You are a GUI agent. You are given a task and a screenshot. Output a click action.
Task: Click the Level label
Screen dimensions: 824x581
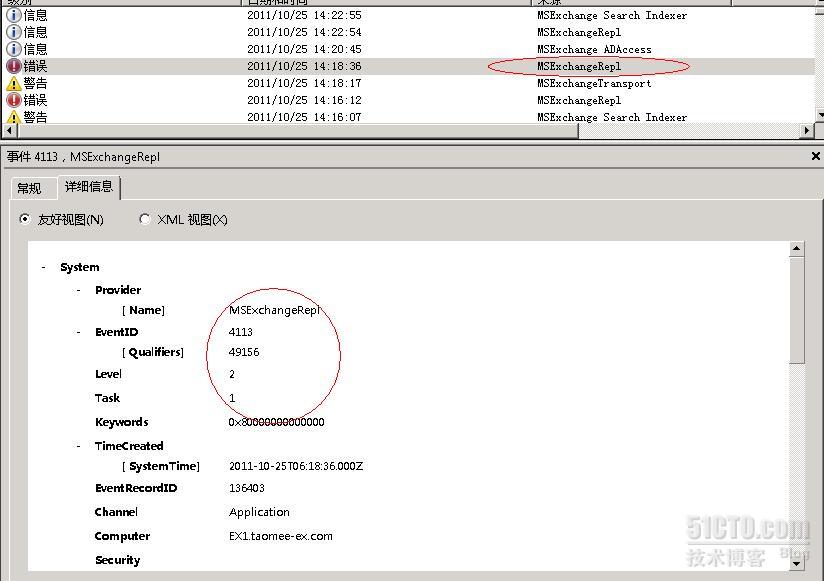coord(108,374)
